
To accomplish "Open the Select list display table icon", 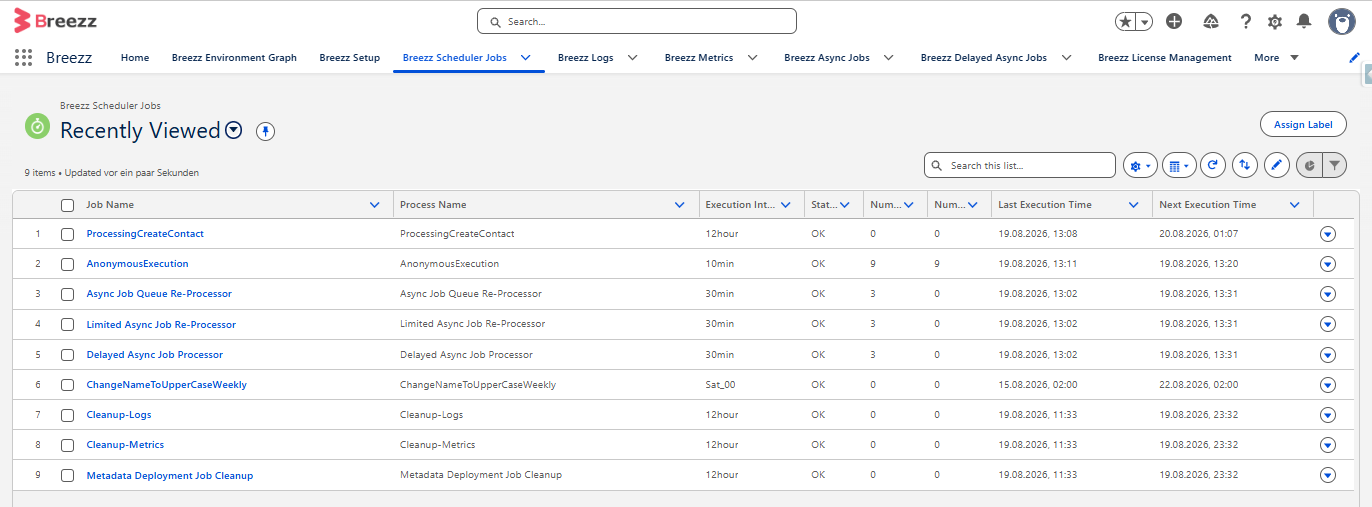I will pyautogui.click(x=1179, y=165).
